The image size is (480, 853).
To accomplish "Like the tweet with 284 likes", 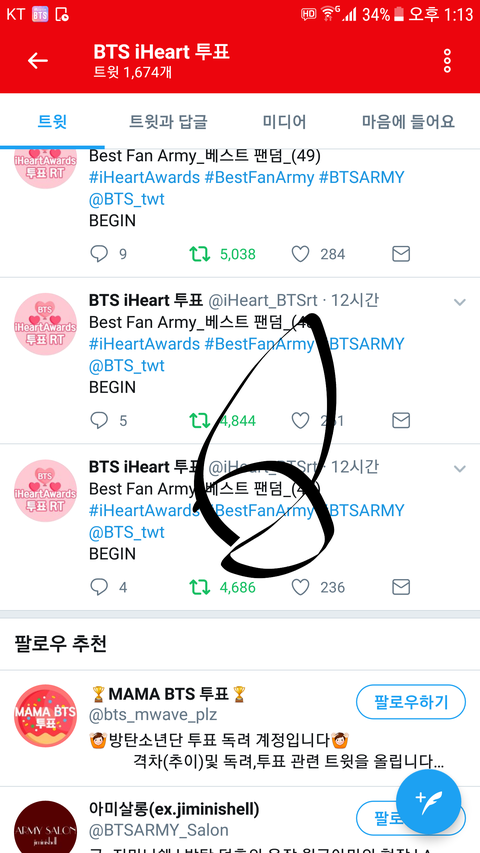I will pos(300,254).
